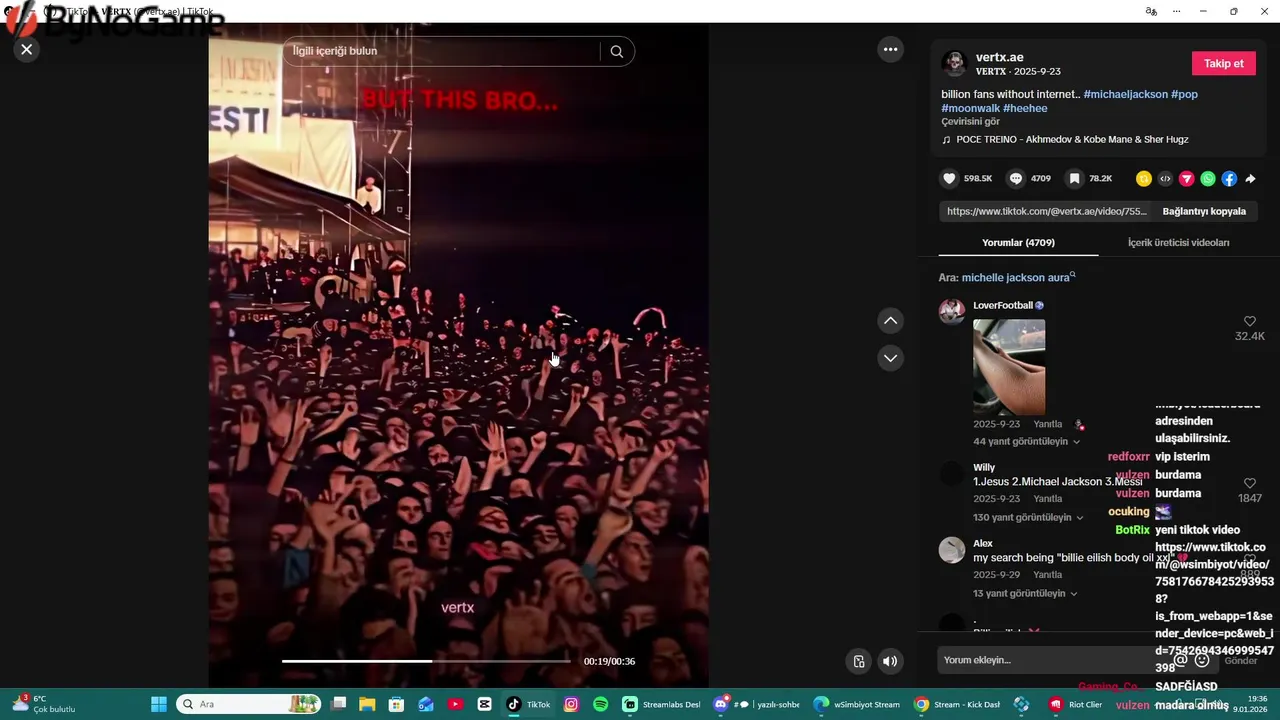The width and height of the screenshot is (1280, 720).
Task: Toggle the video volume speaker icon
Action: pyautogui.click(x=890, y=661)
